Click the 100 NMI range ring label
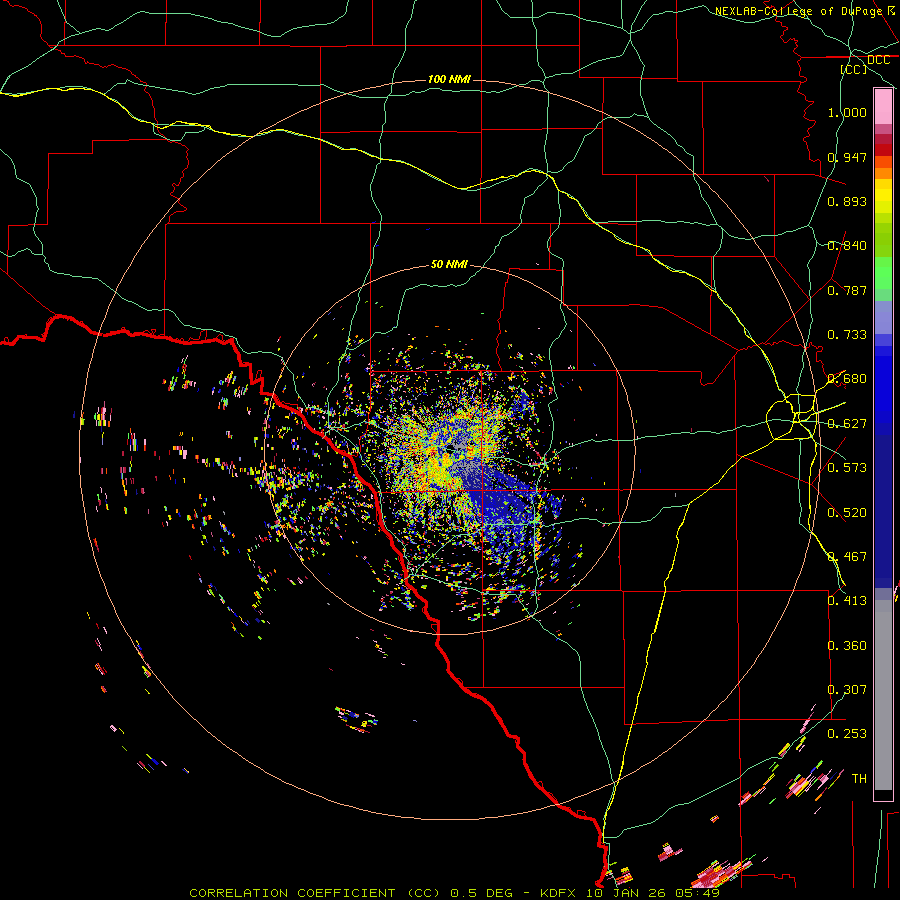Viewport: 900px width, 900px height. point(449,79)
